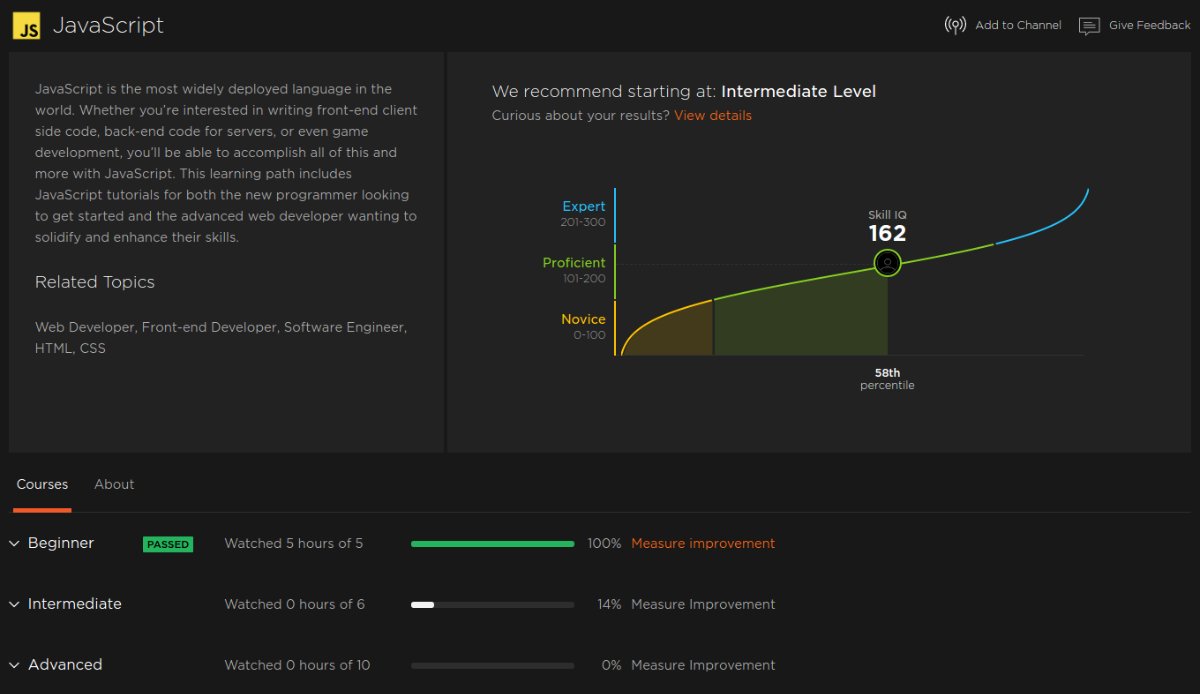This screenshot has width=1200, height=694.
Task: Click the Intermediate 14% progress bar
Action: coord(492,605)
